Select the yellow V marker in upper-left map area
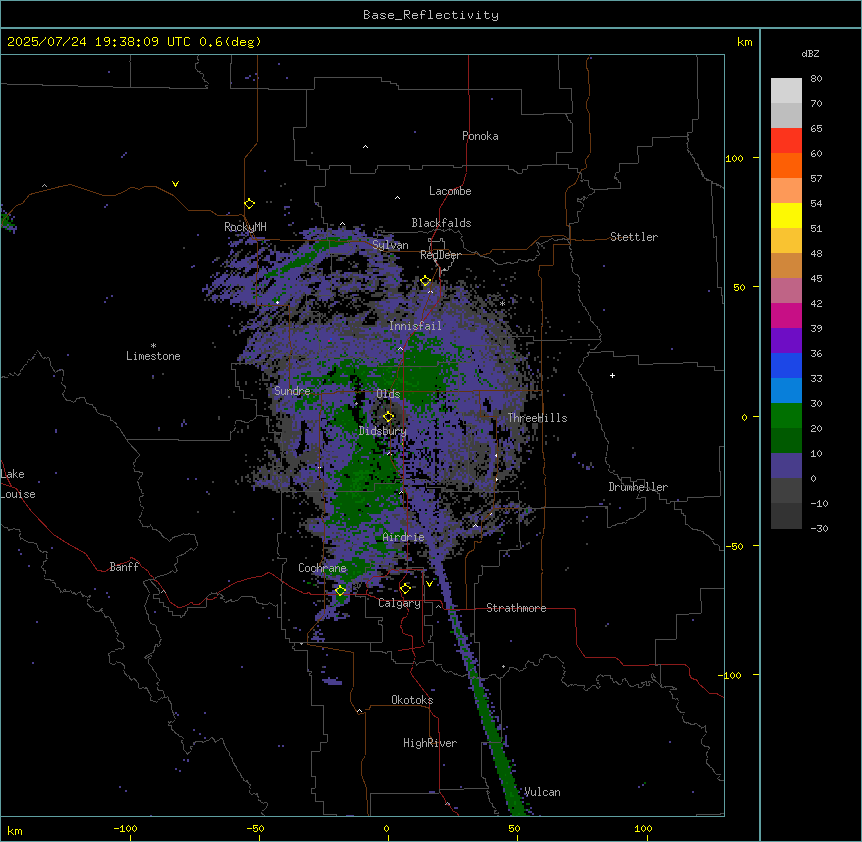The height and width of the screenshot is (842, 862). pos(175,184)
